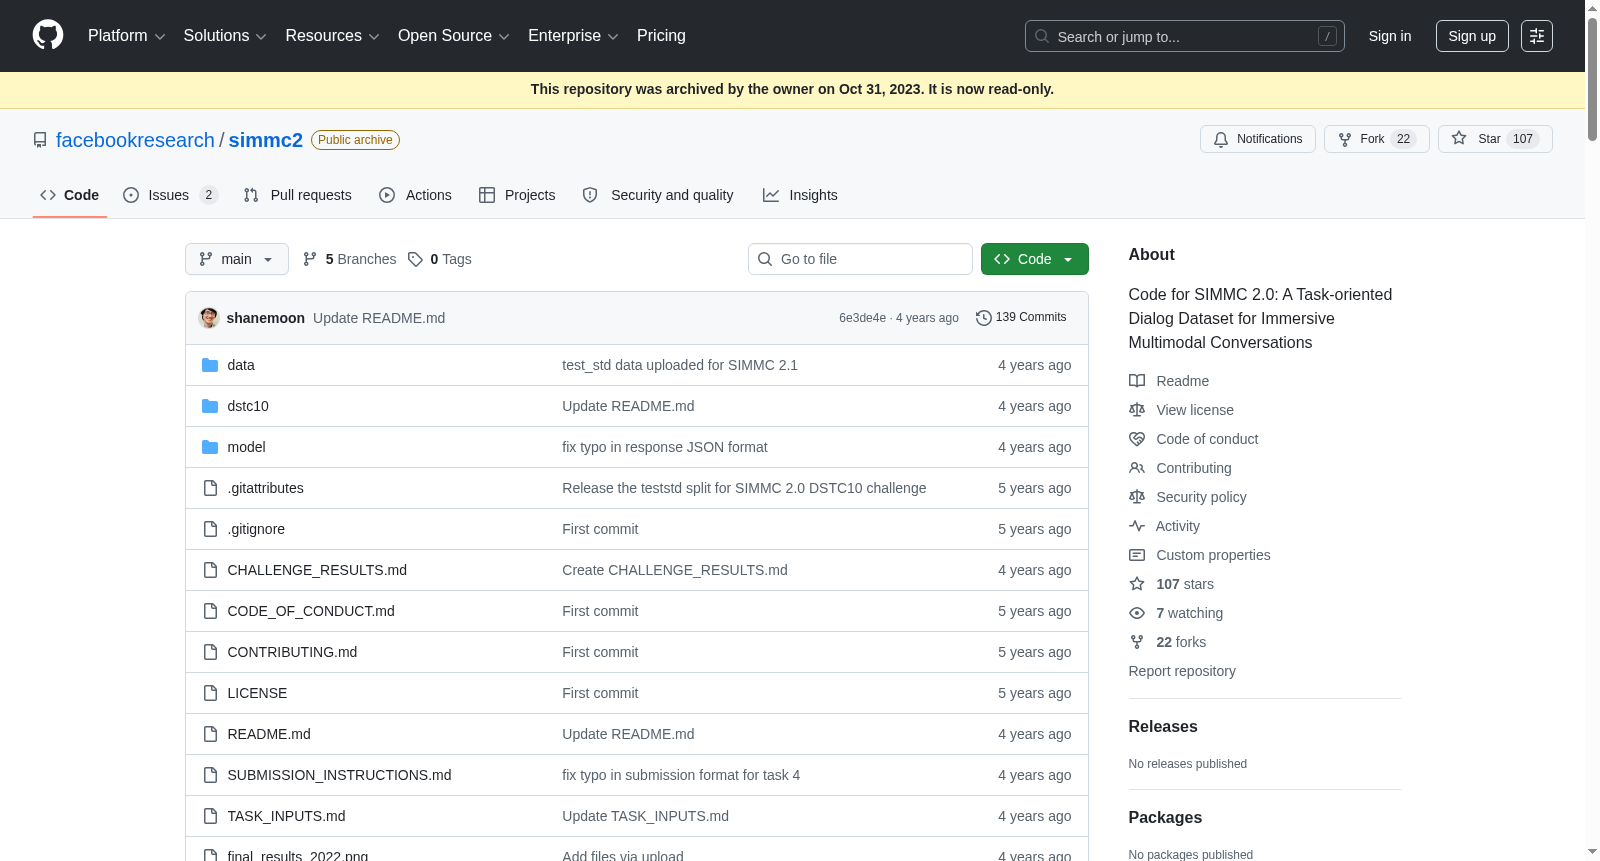1600x861 pixels.
Task: Click the forks icon in About sidebar
Action: point(1137,642)
